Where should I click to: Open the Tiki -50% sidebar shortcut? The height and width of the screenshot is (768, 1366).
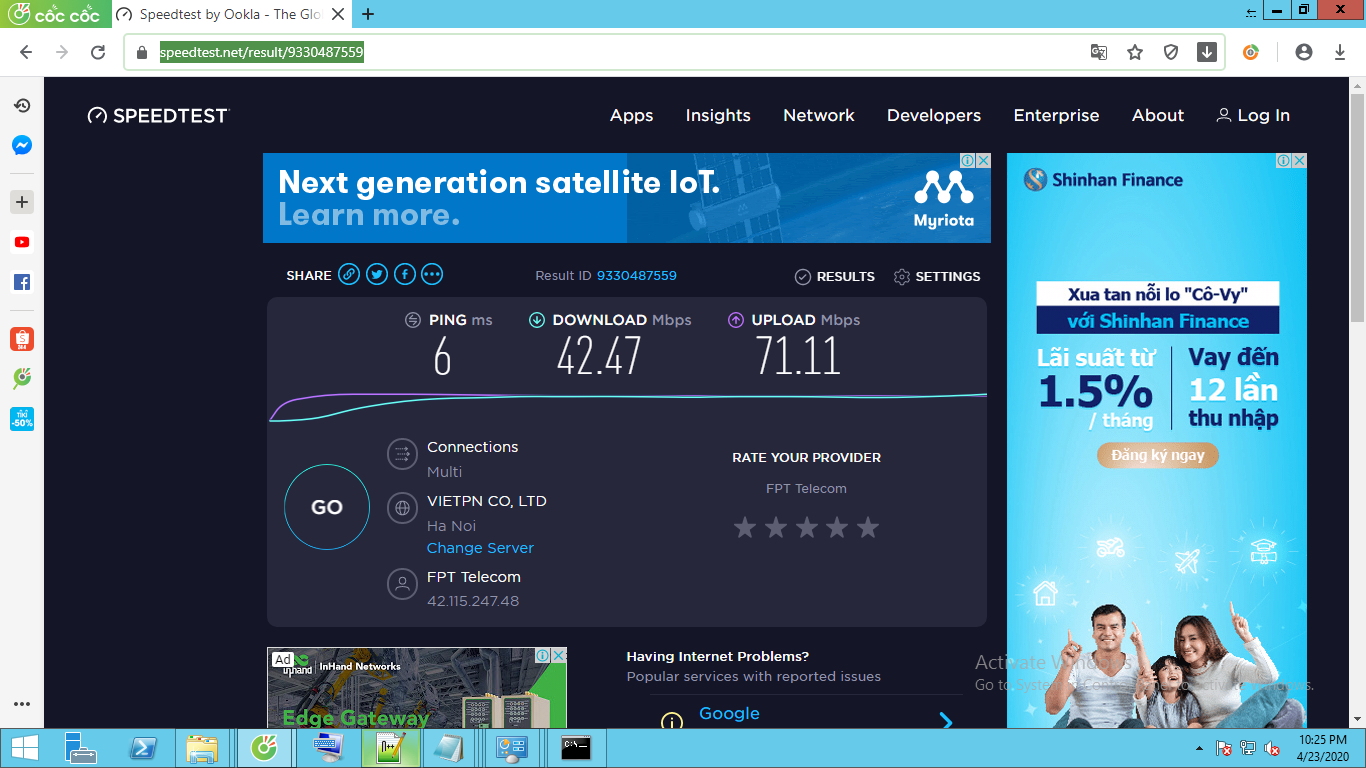[x=22, y=419]
